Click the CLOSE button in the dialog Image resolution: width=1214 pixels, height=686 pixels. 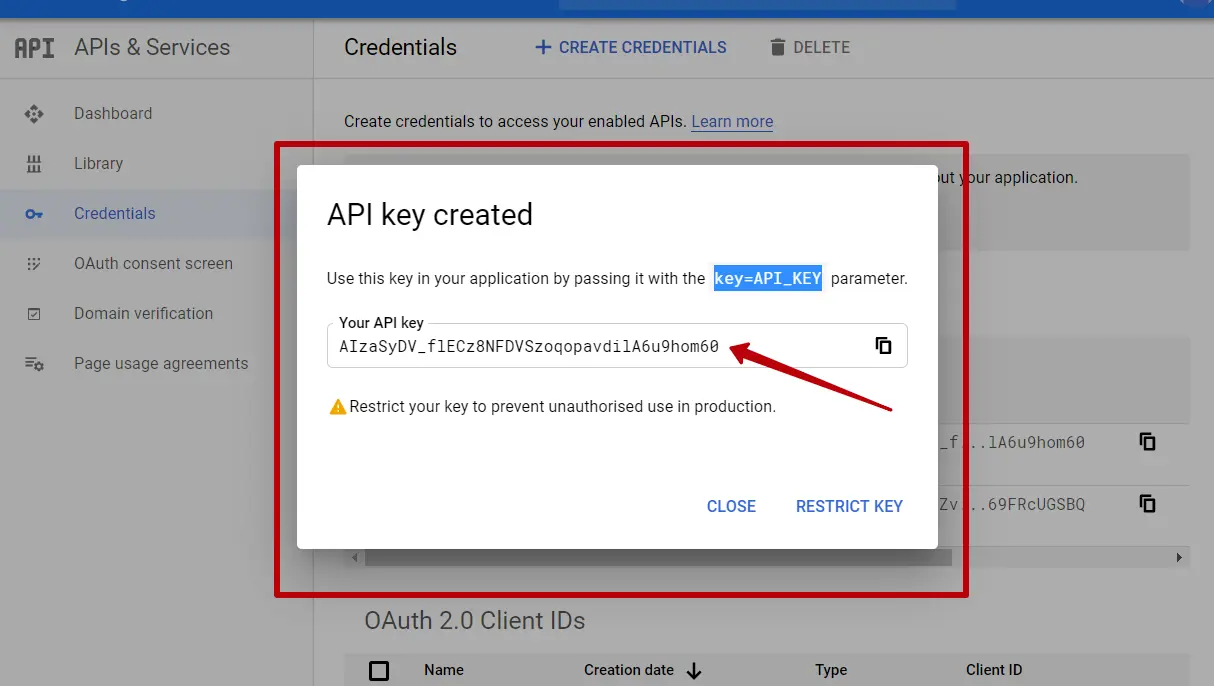[731, 506]
